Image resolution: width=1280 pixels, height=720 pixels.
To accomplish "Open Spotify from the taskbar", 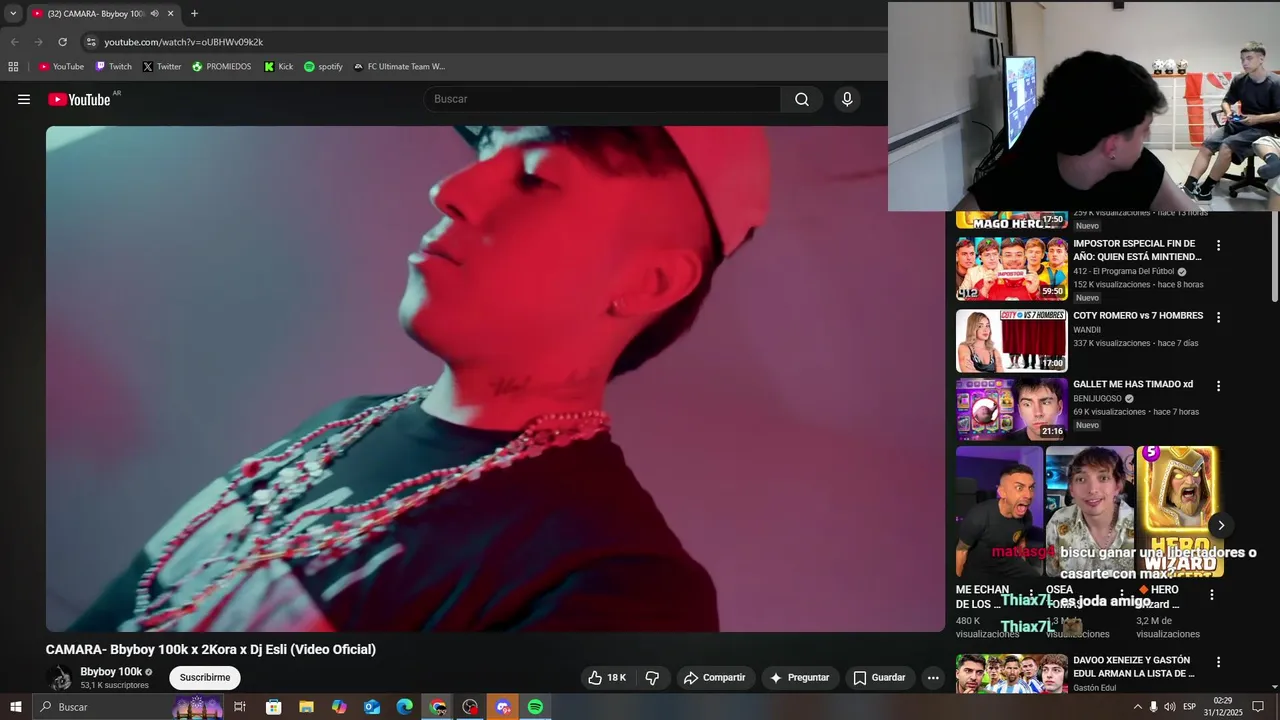I will (x=535, y=707).
